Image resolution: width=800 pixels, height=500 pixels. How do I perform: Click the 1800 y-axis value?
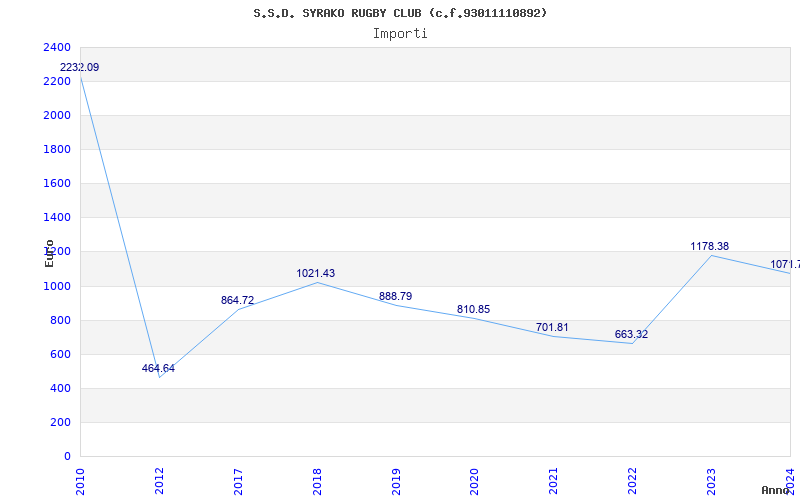57,149
